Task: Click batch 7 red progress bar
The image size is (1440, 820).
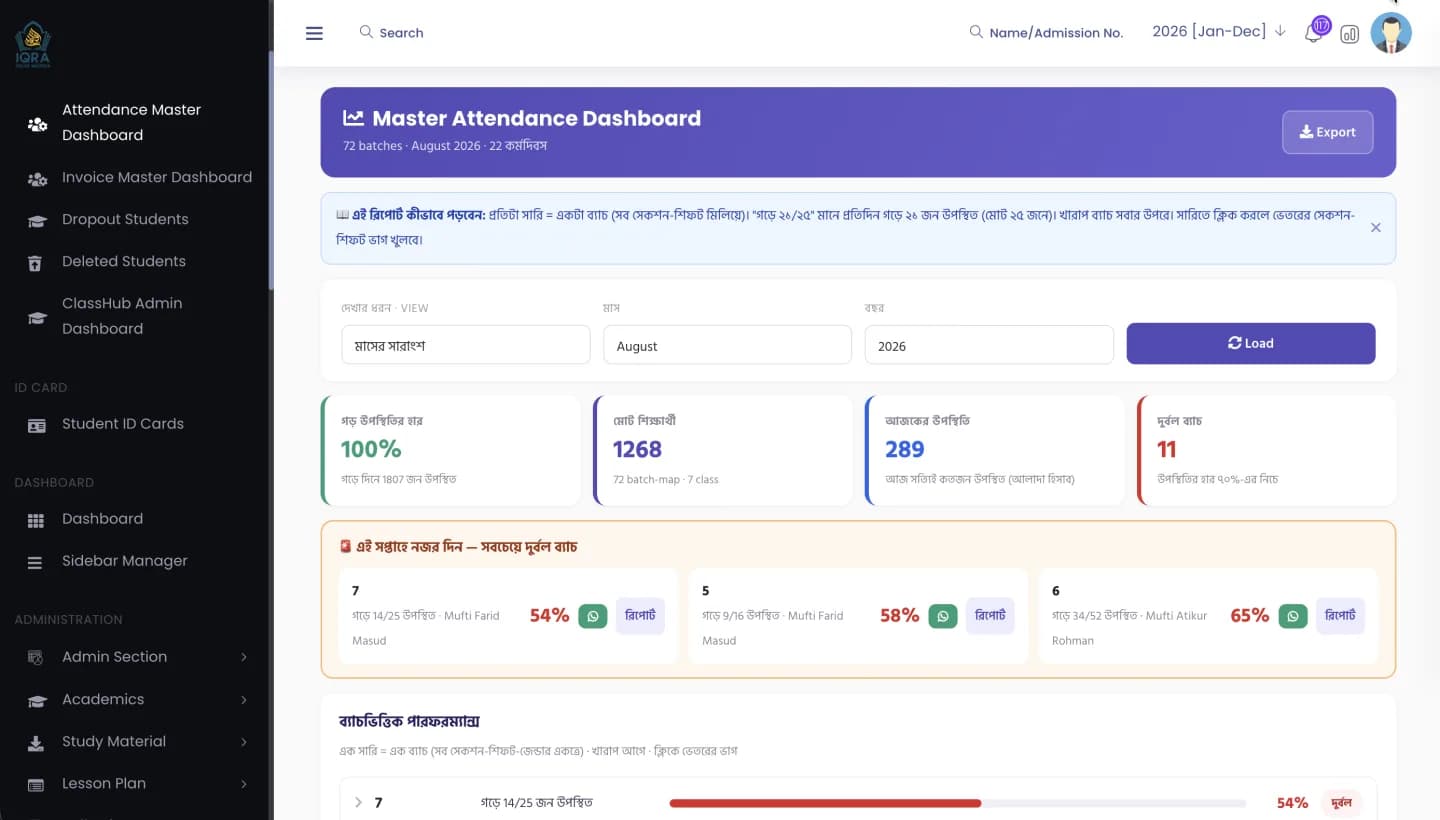Action: [825, 803]
